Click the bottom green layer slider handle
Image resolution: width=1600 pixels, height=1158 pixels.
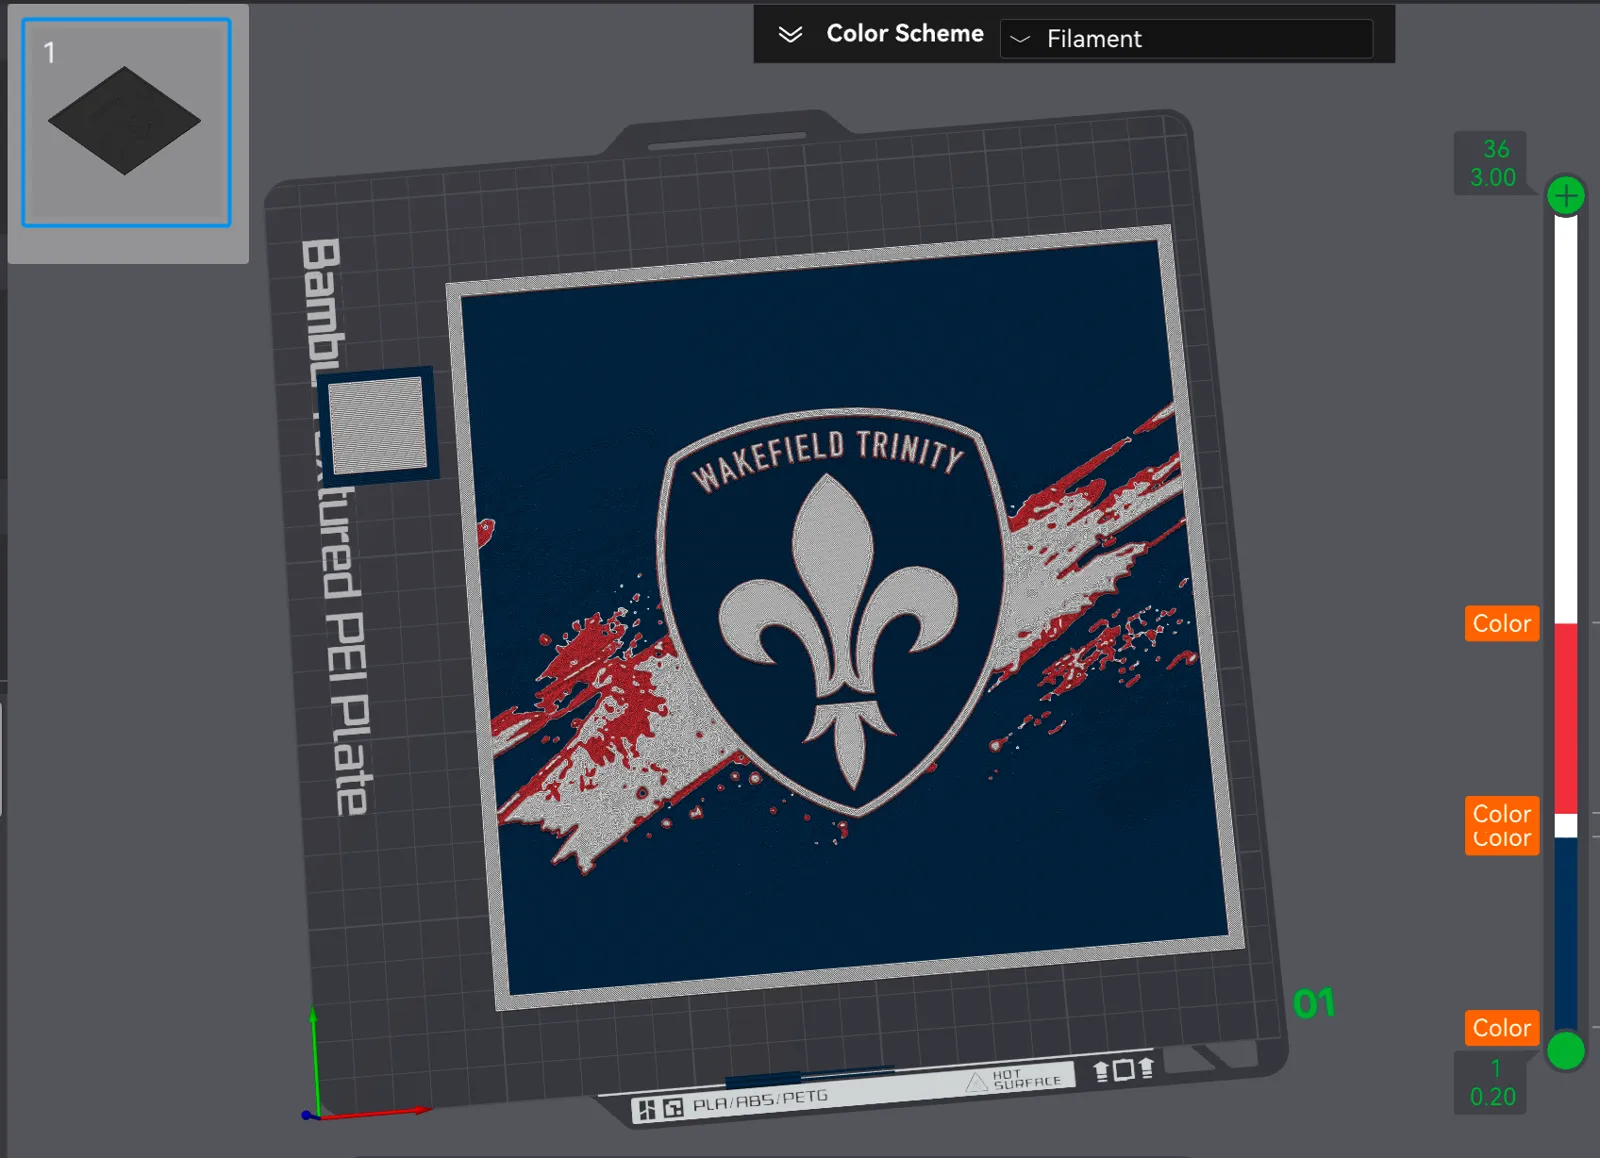pos(1566,1051)
